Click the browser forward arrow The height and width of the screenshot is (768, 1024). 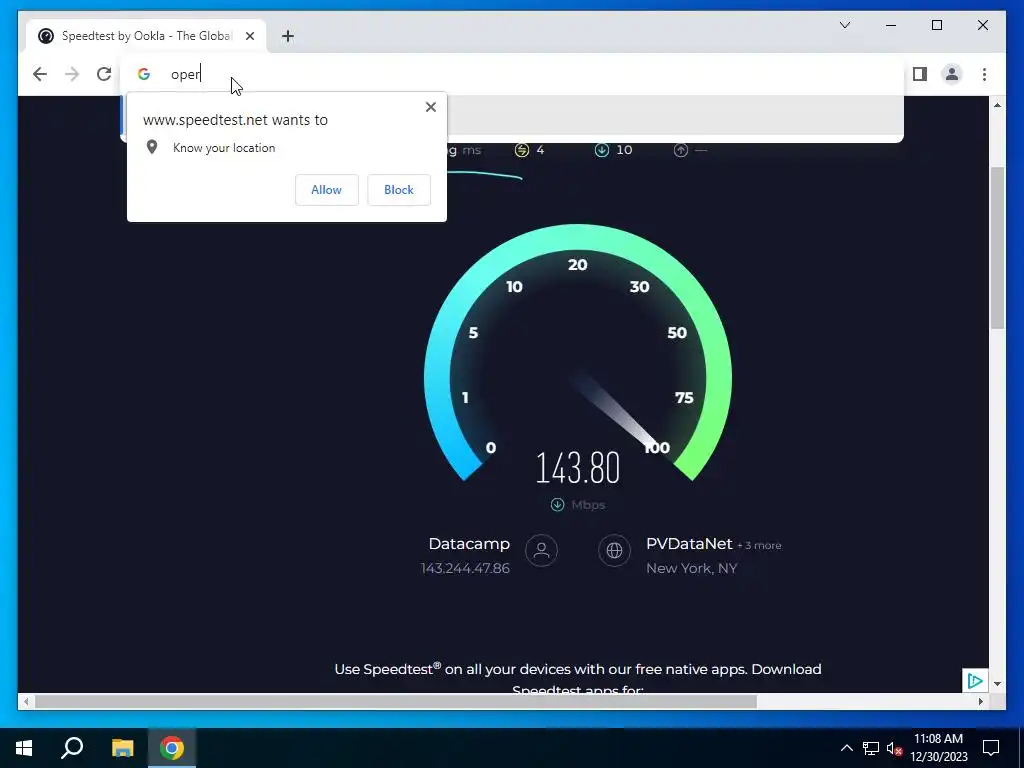[72, 74]
